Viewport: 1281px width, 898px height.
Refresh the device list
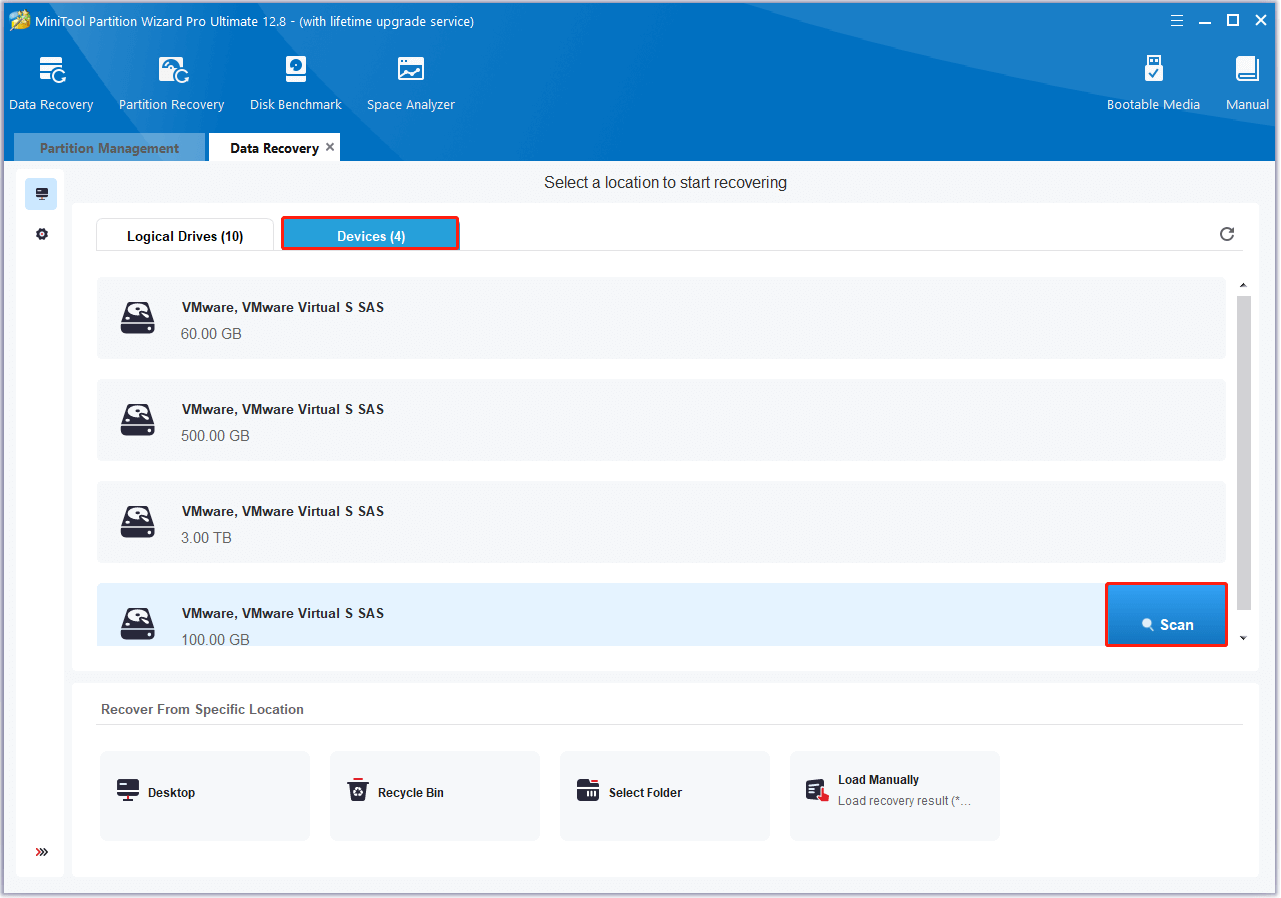[1227, 234]
